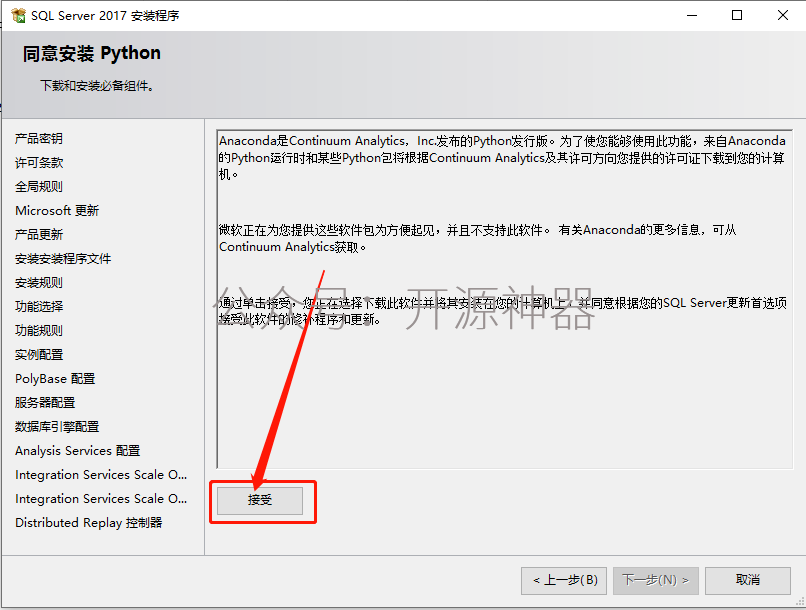Cancel setup with 取消 button
This screenshot has height=610, width=806.
click(747, 581)
